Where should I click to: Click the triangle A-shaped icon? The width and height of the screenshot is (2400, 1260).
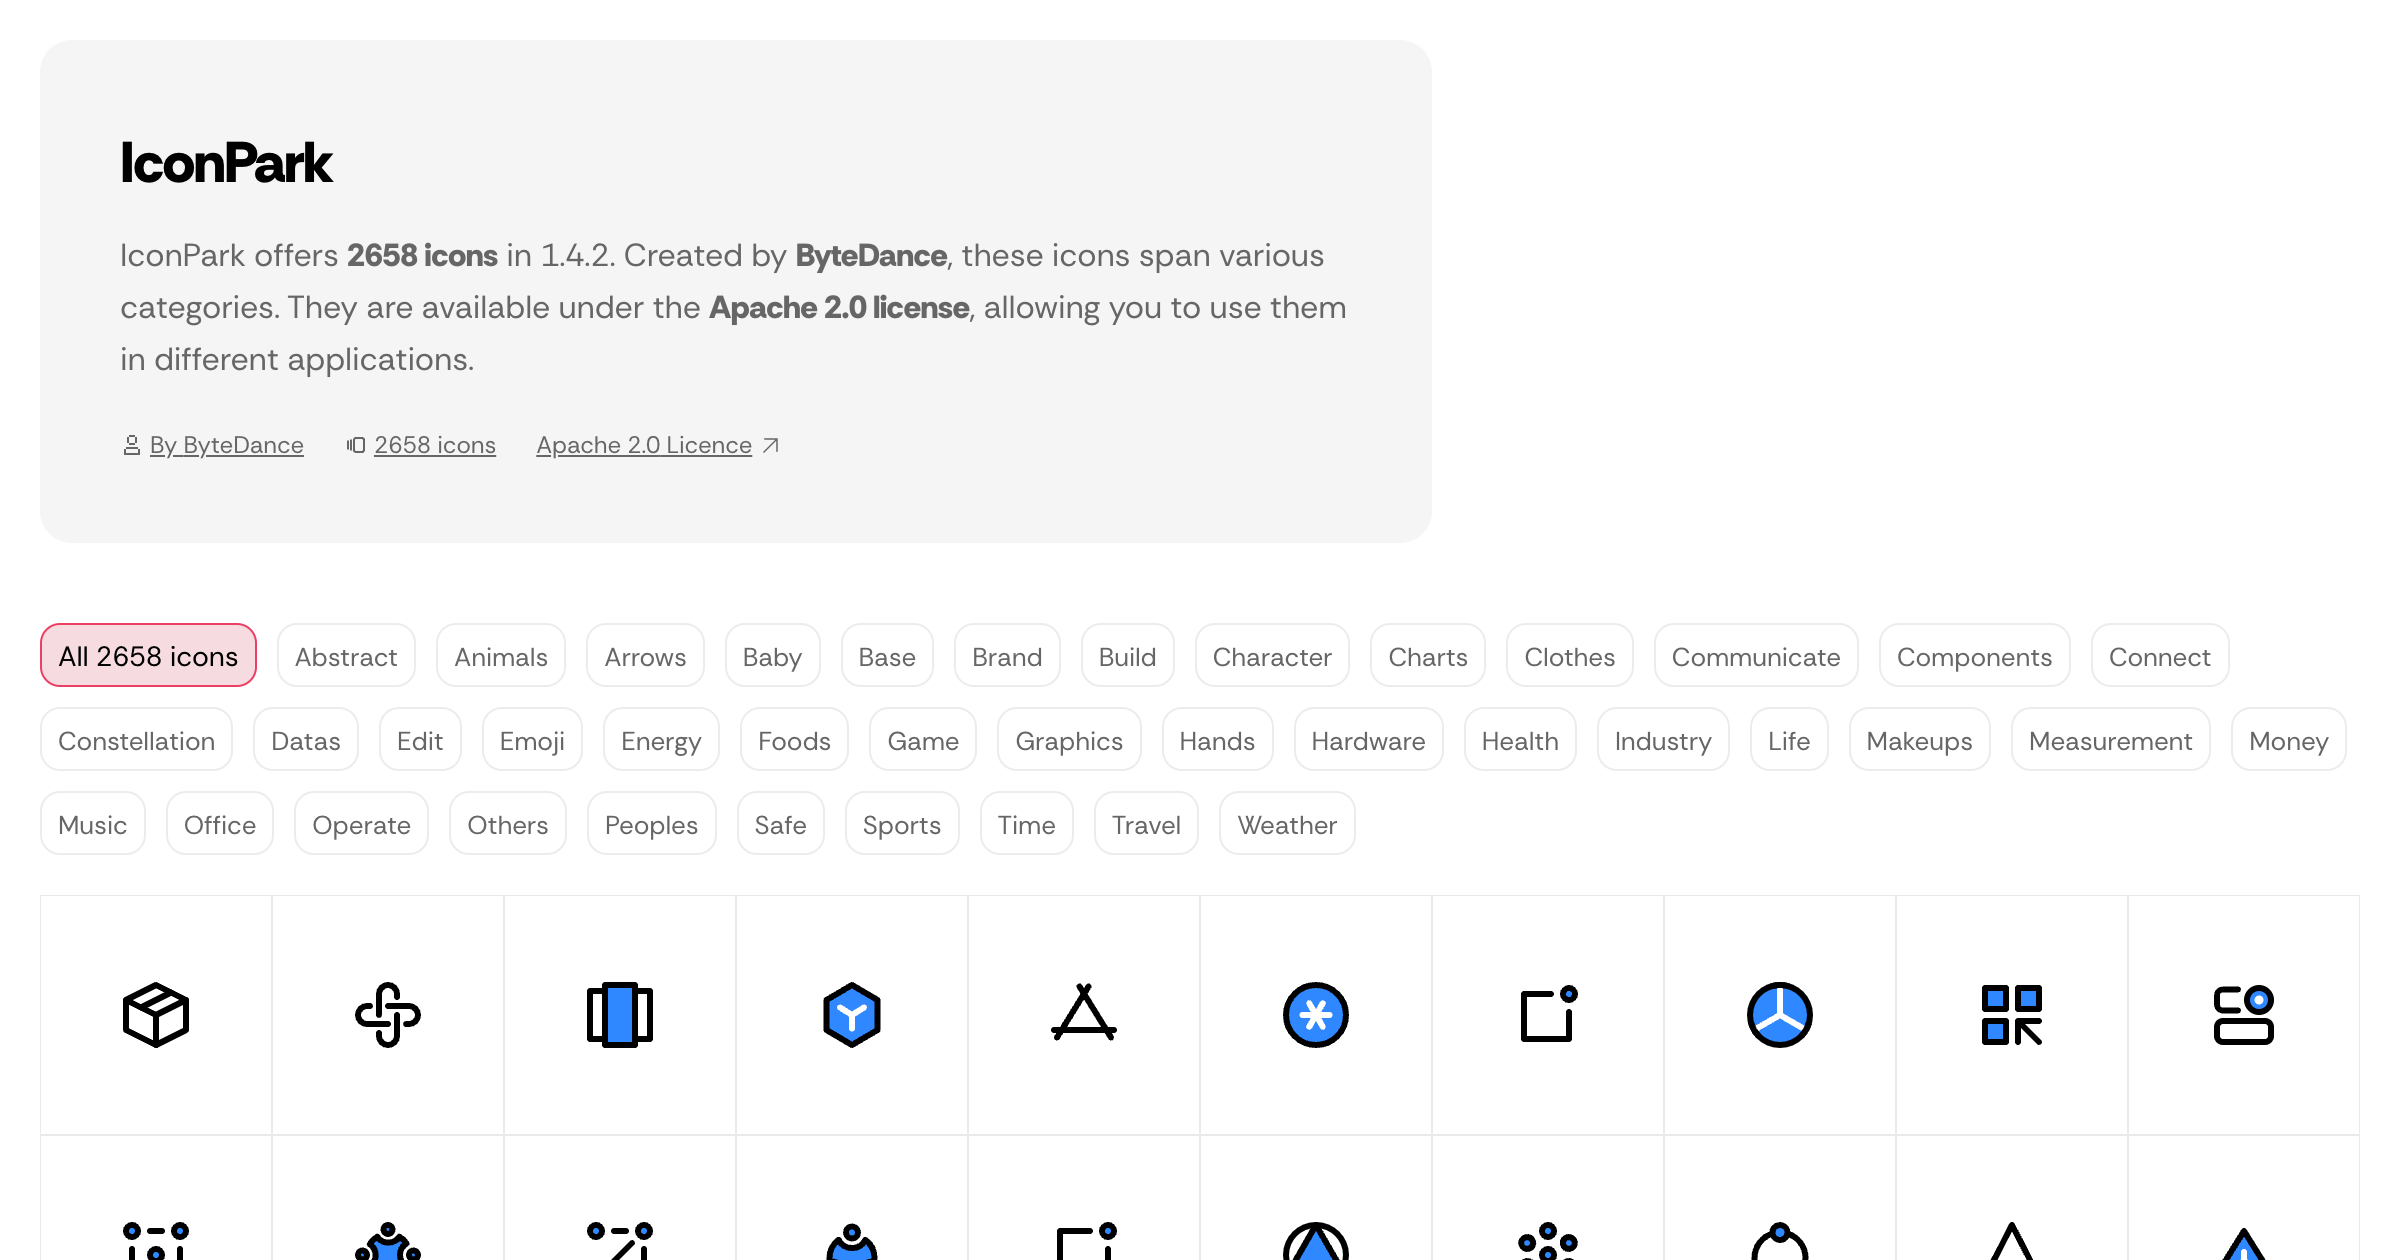click(x=1083, y=1013)
